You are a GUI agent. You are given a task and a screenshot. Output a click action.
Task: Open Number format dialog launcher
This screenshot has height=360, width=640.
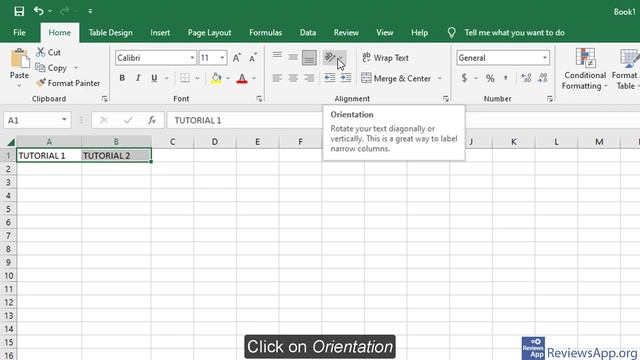tap(550, 99)
